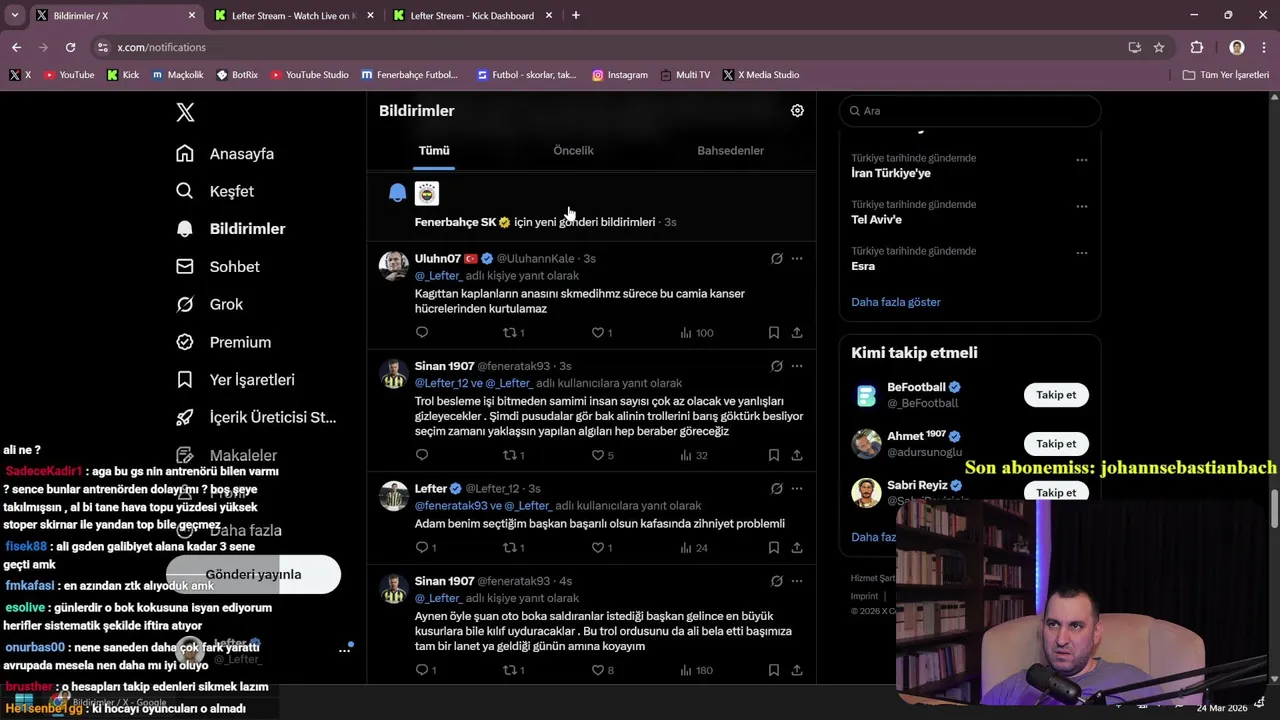Bookmark this page star icon
The image size is (1280, 720).
(1159, 47)
